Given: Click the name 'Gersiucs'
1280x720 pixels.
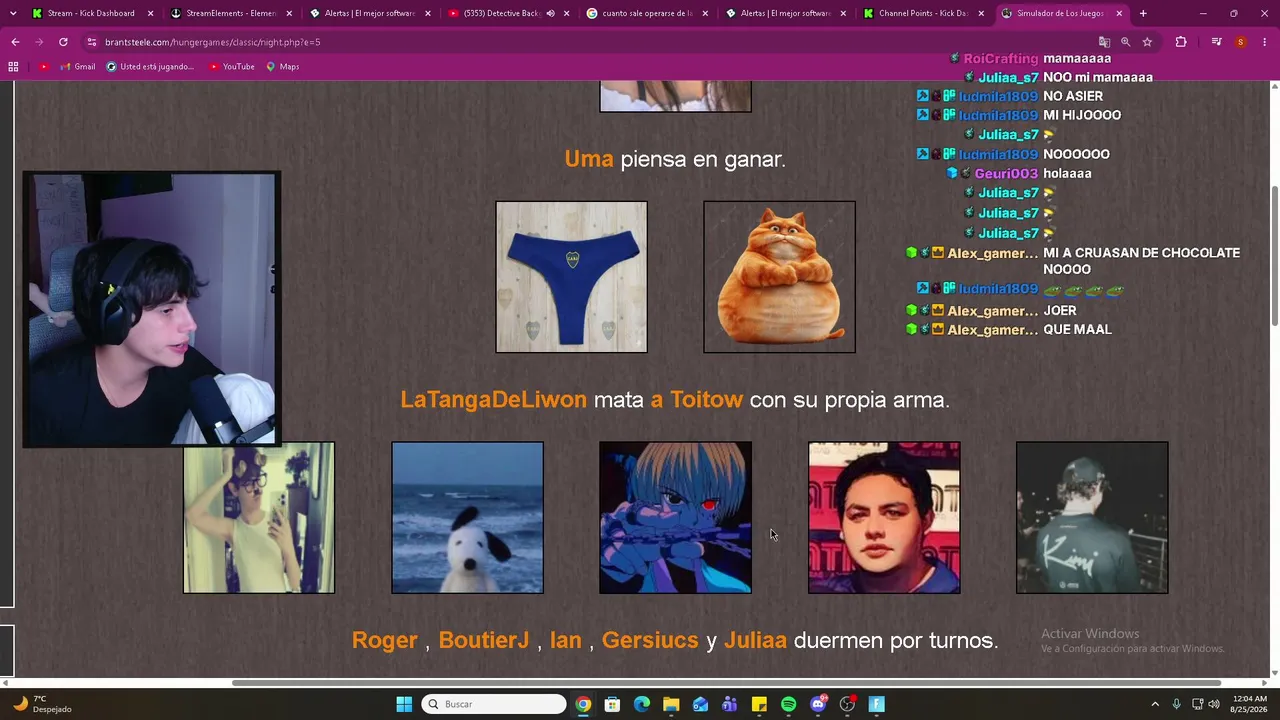Looking at the screenshot, I should (650, 641).
